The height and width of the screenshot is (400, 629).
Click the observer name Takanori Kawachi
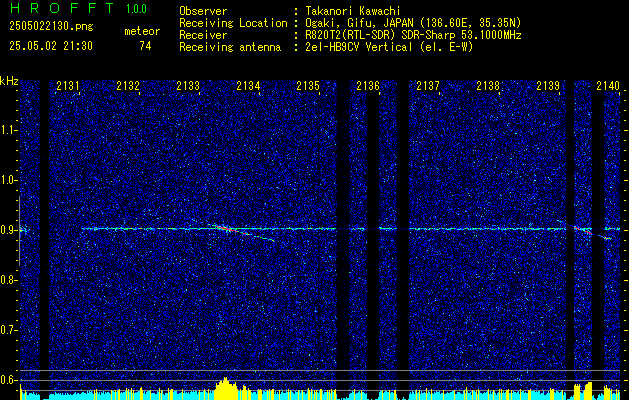pos(353,12)
